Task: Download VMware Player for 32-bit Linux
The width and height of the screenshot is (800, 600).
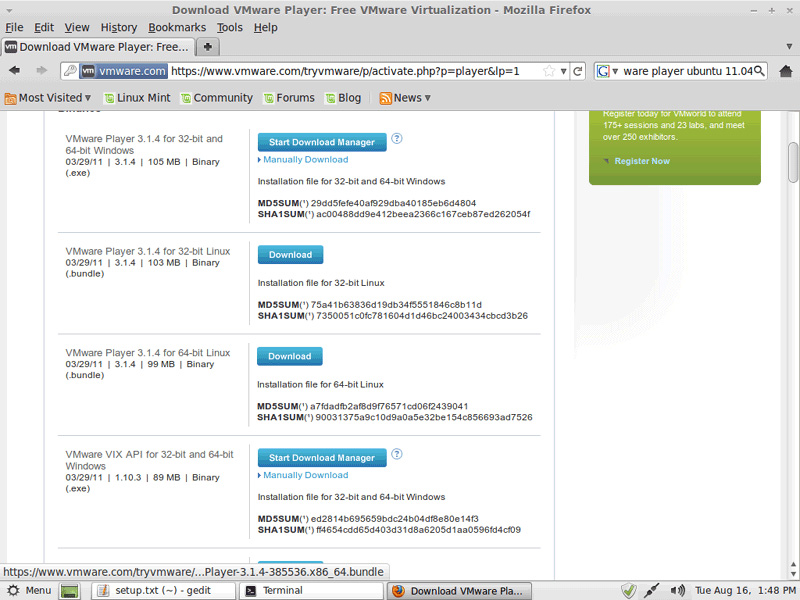Action: (290, 255)
